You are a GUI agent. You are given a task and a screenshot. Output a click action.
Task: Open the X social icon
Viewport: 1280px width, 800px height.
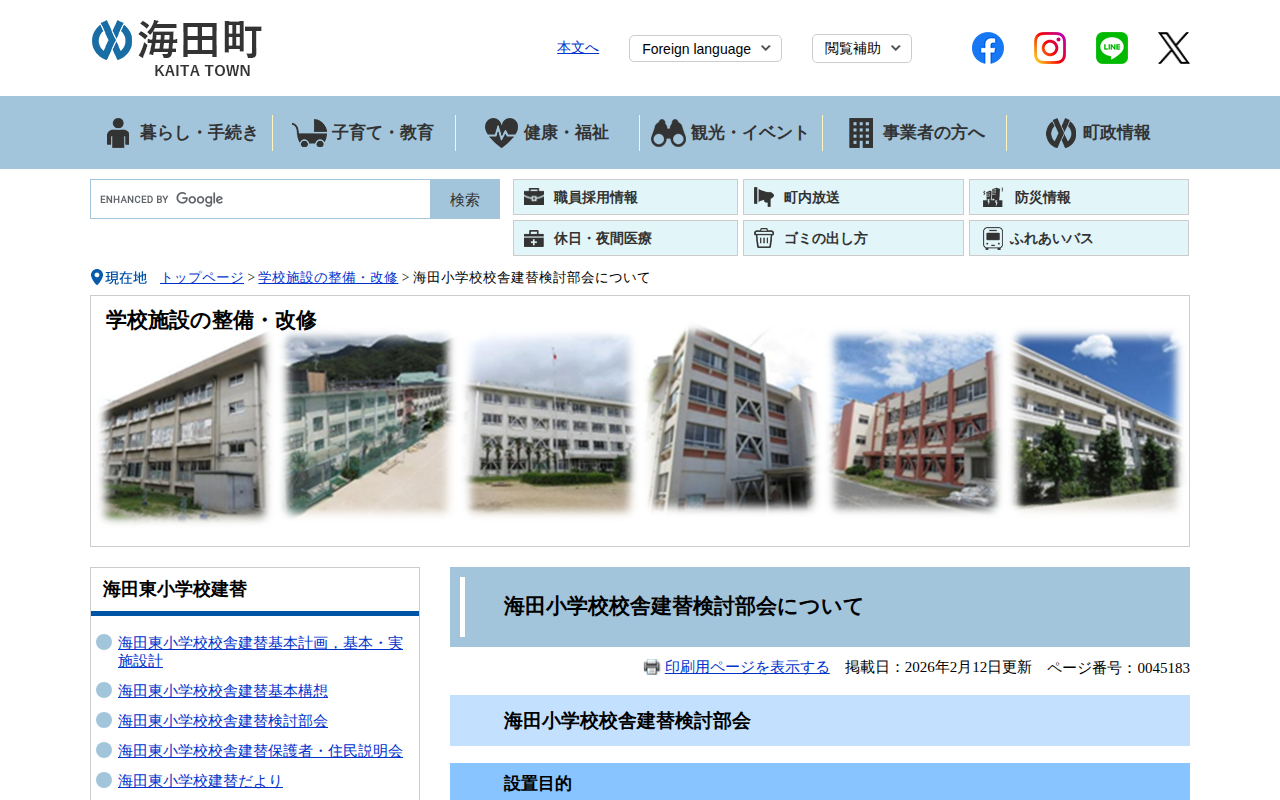[1174, 48]
